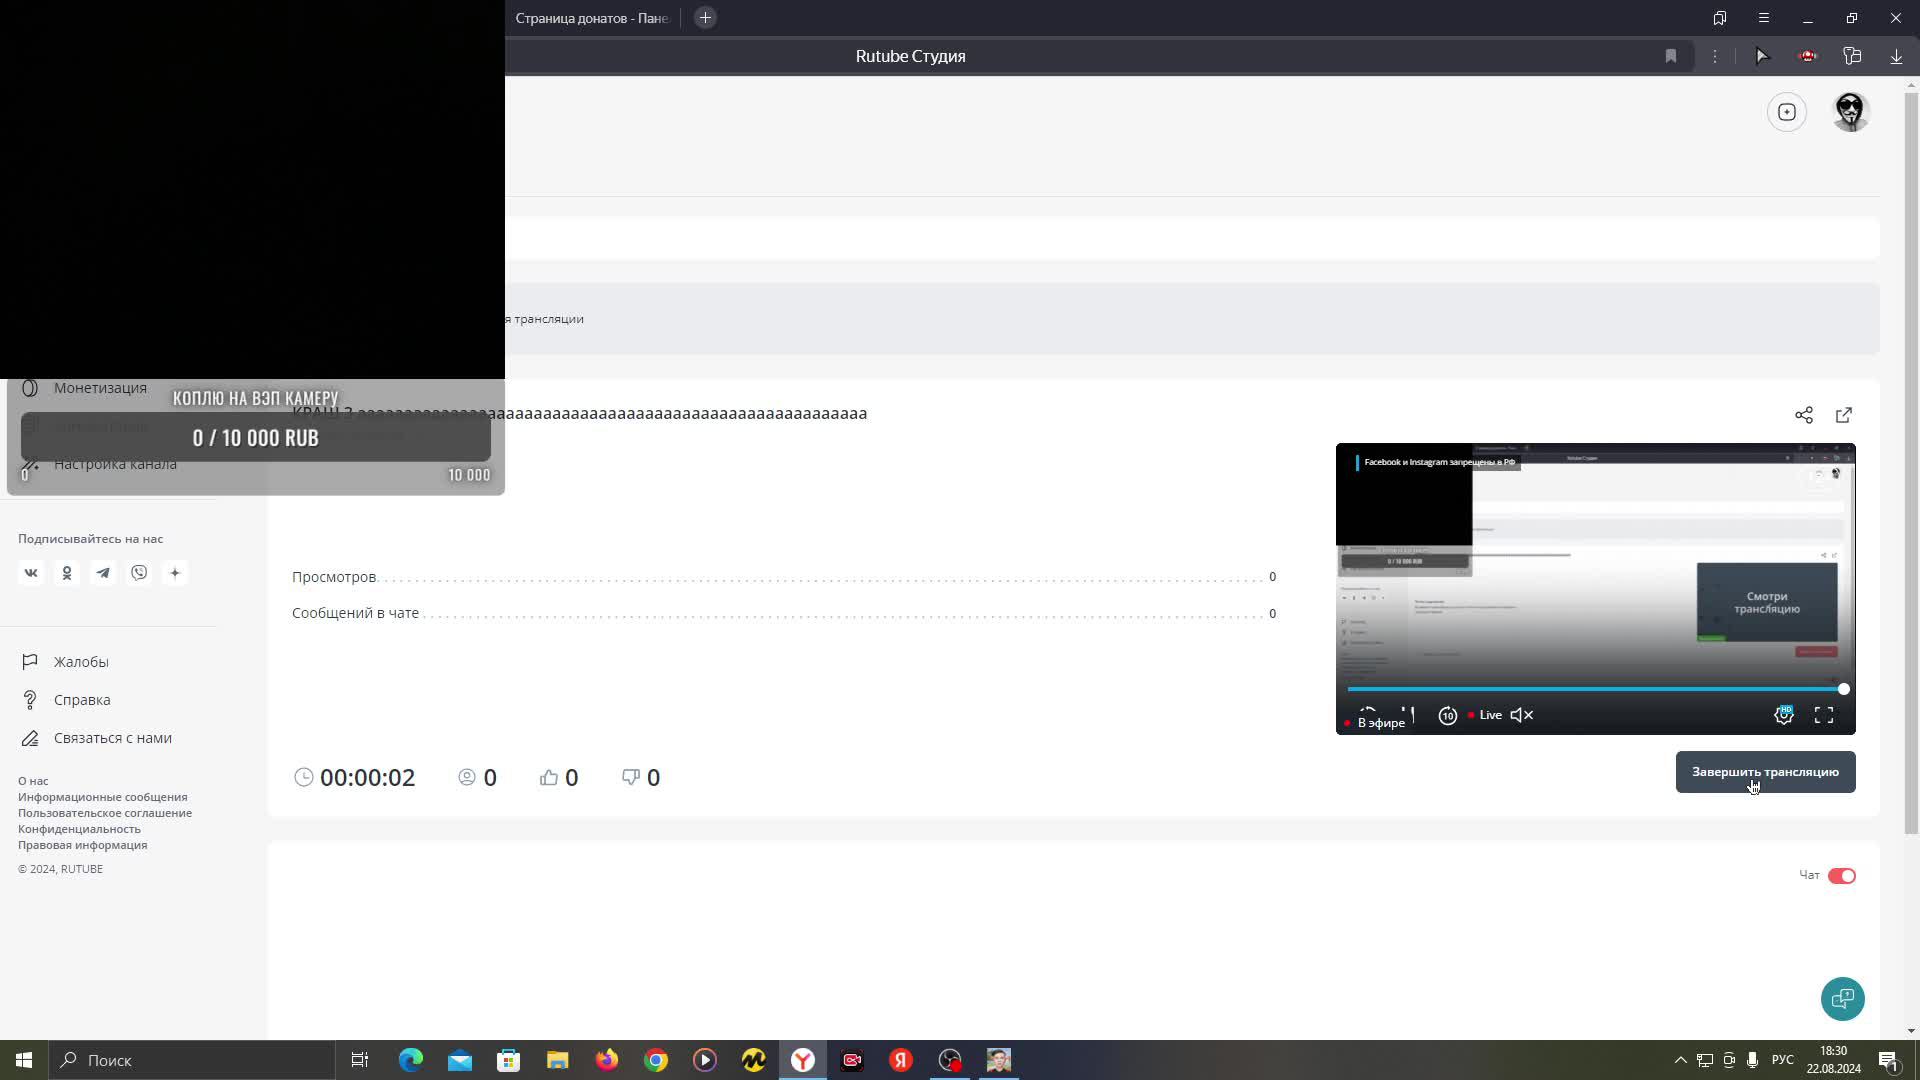Pause the stream preview player

[1407, 714]
